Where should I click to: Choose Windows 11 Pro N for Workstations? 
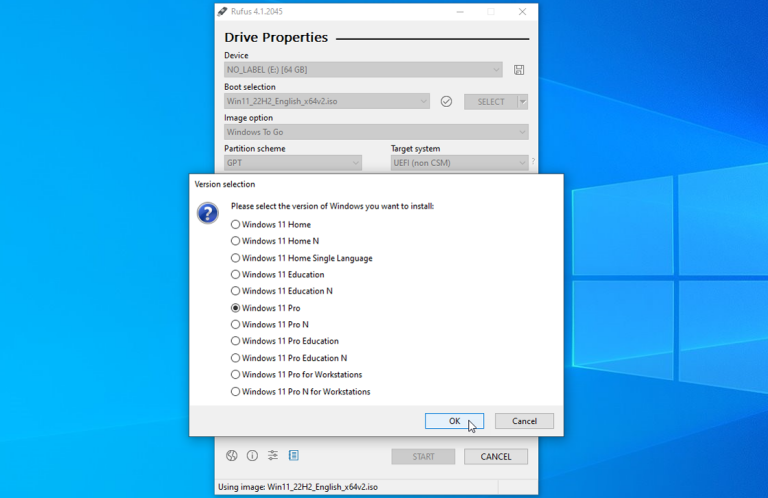[301, 392]
